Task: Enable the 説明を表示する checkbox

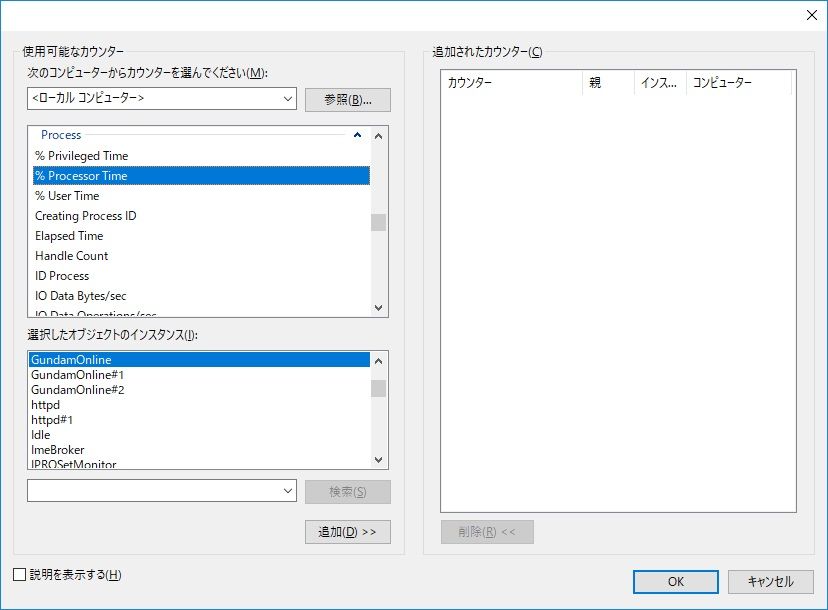Action: 21,575
